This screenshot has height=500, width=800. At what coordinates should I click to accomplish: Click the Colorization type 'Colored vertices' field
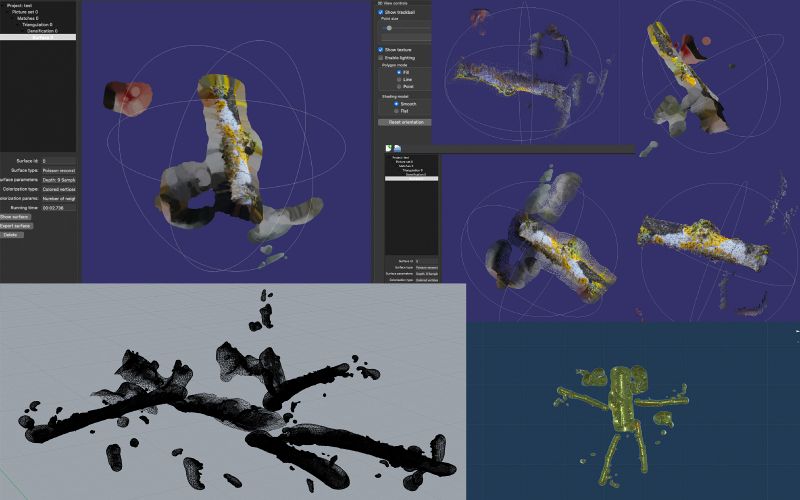pyautogui.click(x=59, y=189)
